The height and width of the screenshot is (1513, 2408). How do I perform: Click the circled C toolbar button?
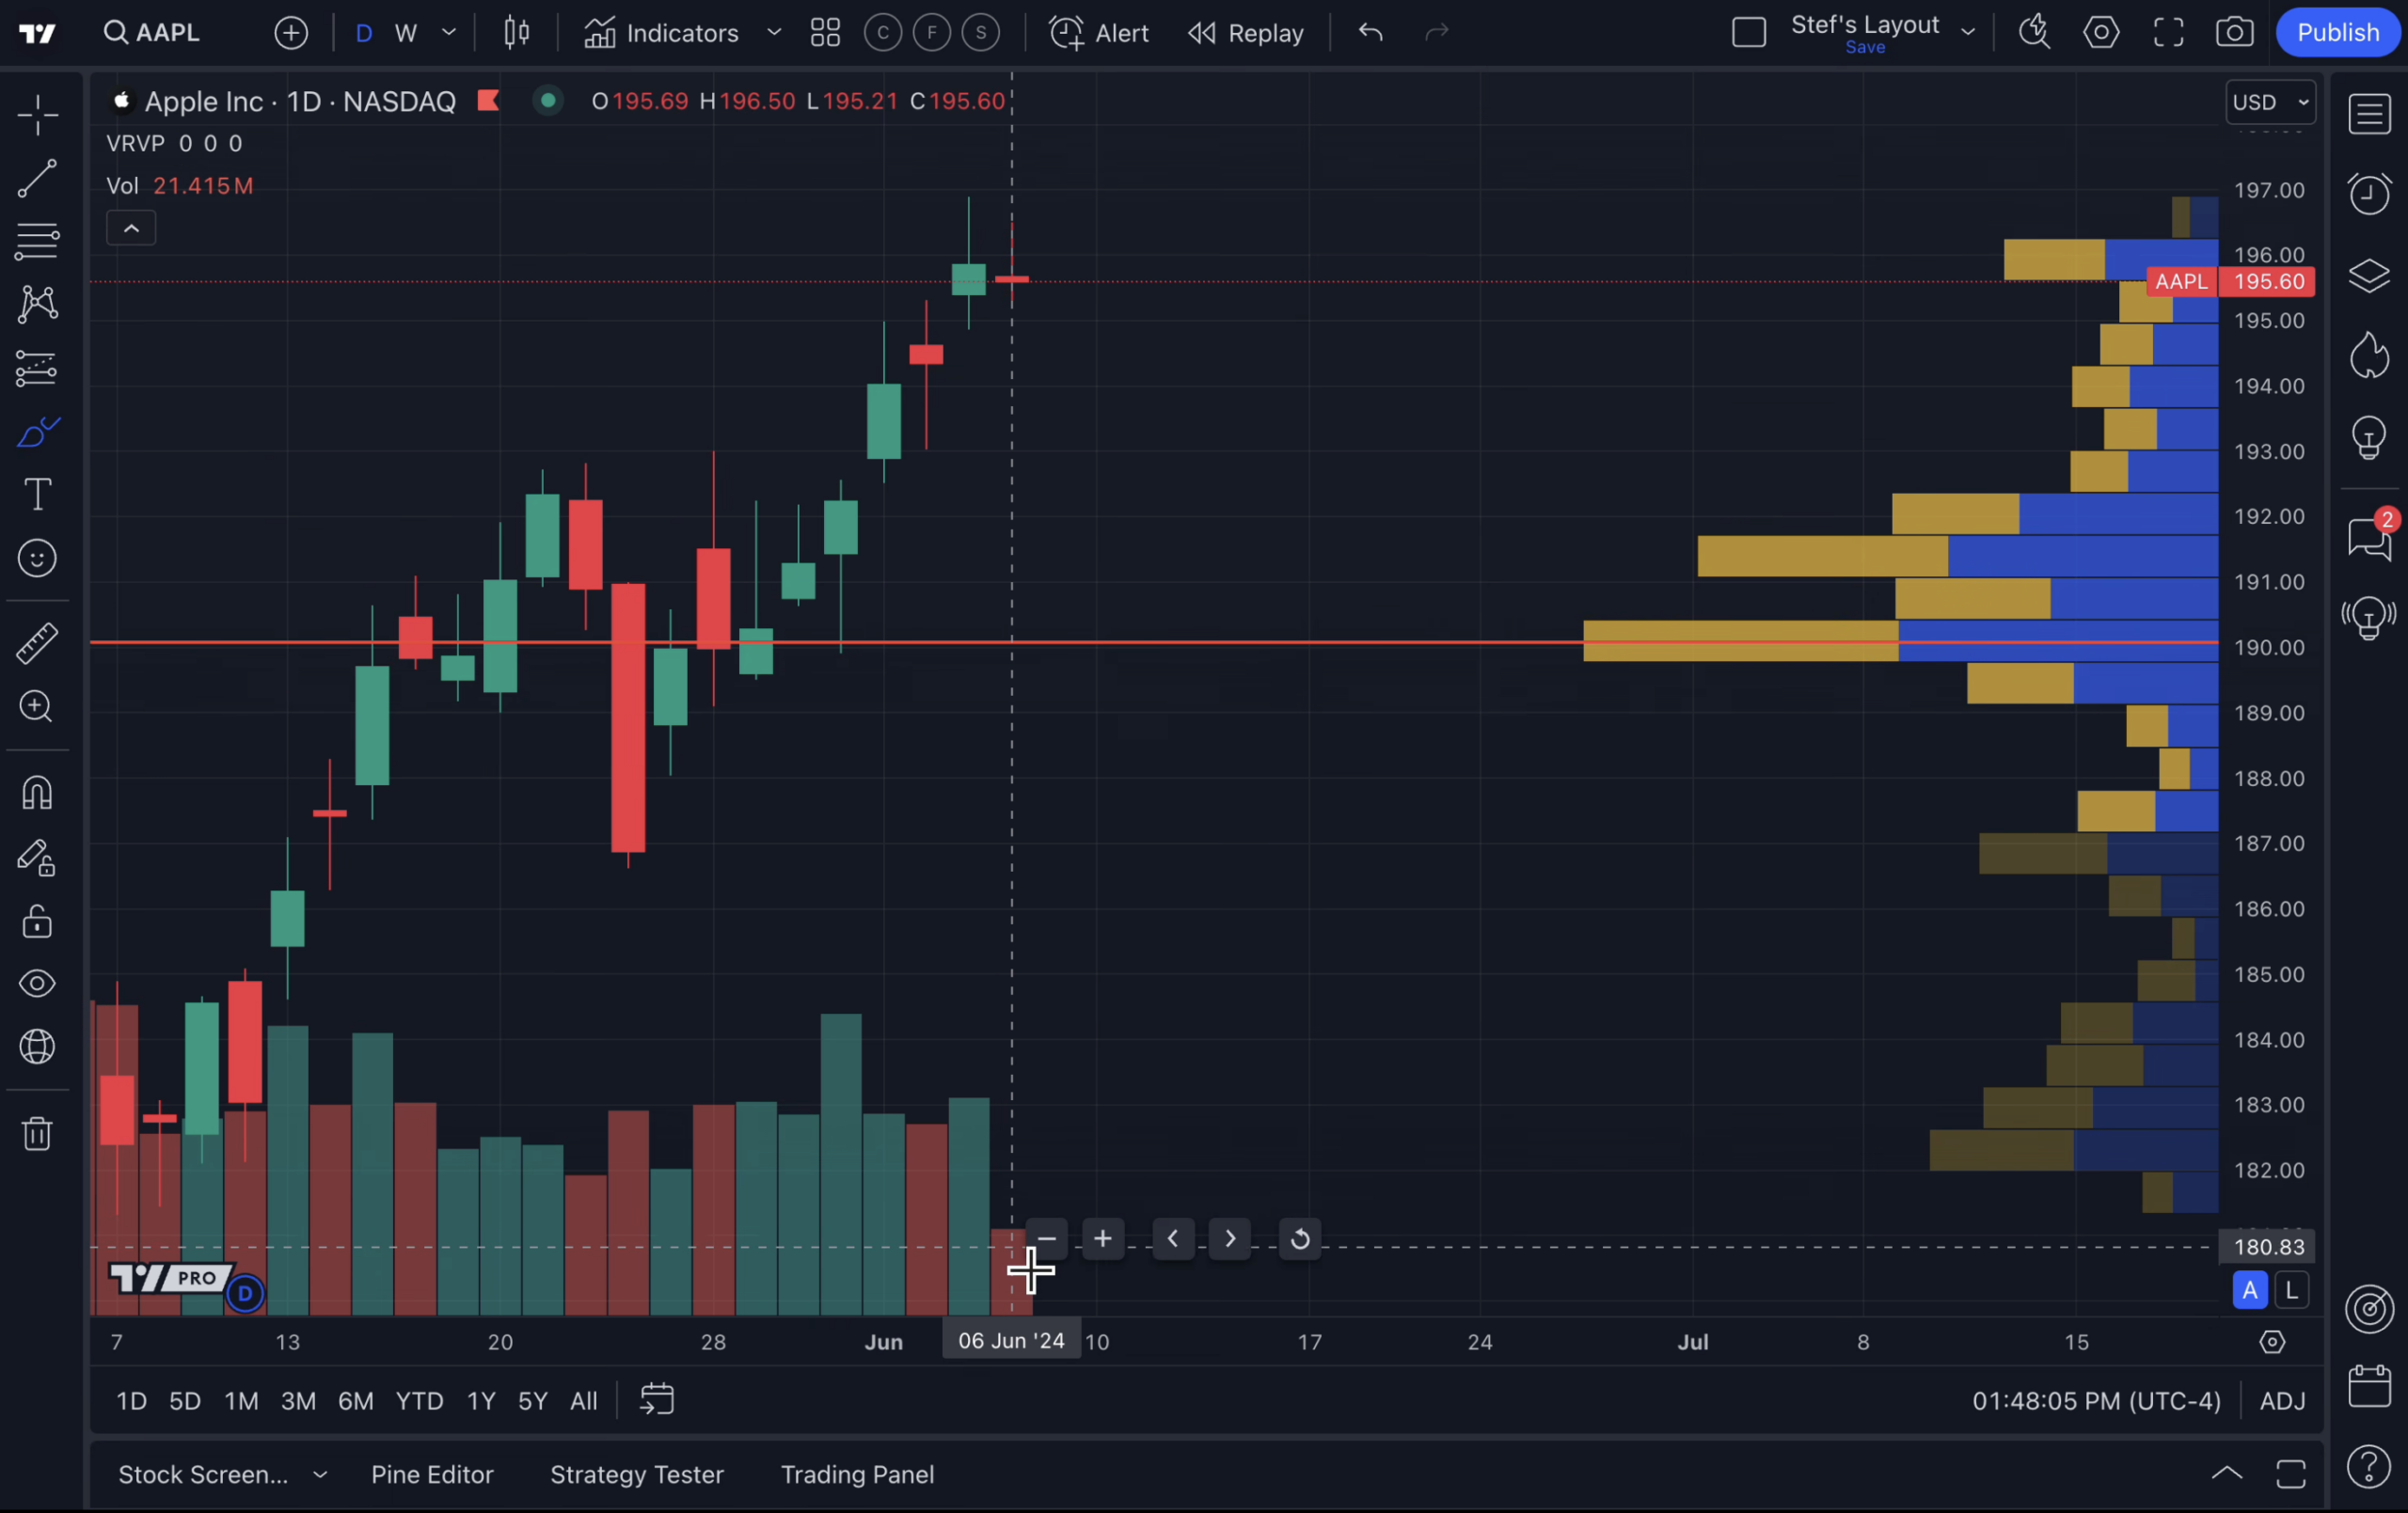click(x=882, y=33)
